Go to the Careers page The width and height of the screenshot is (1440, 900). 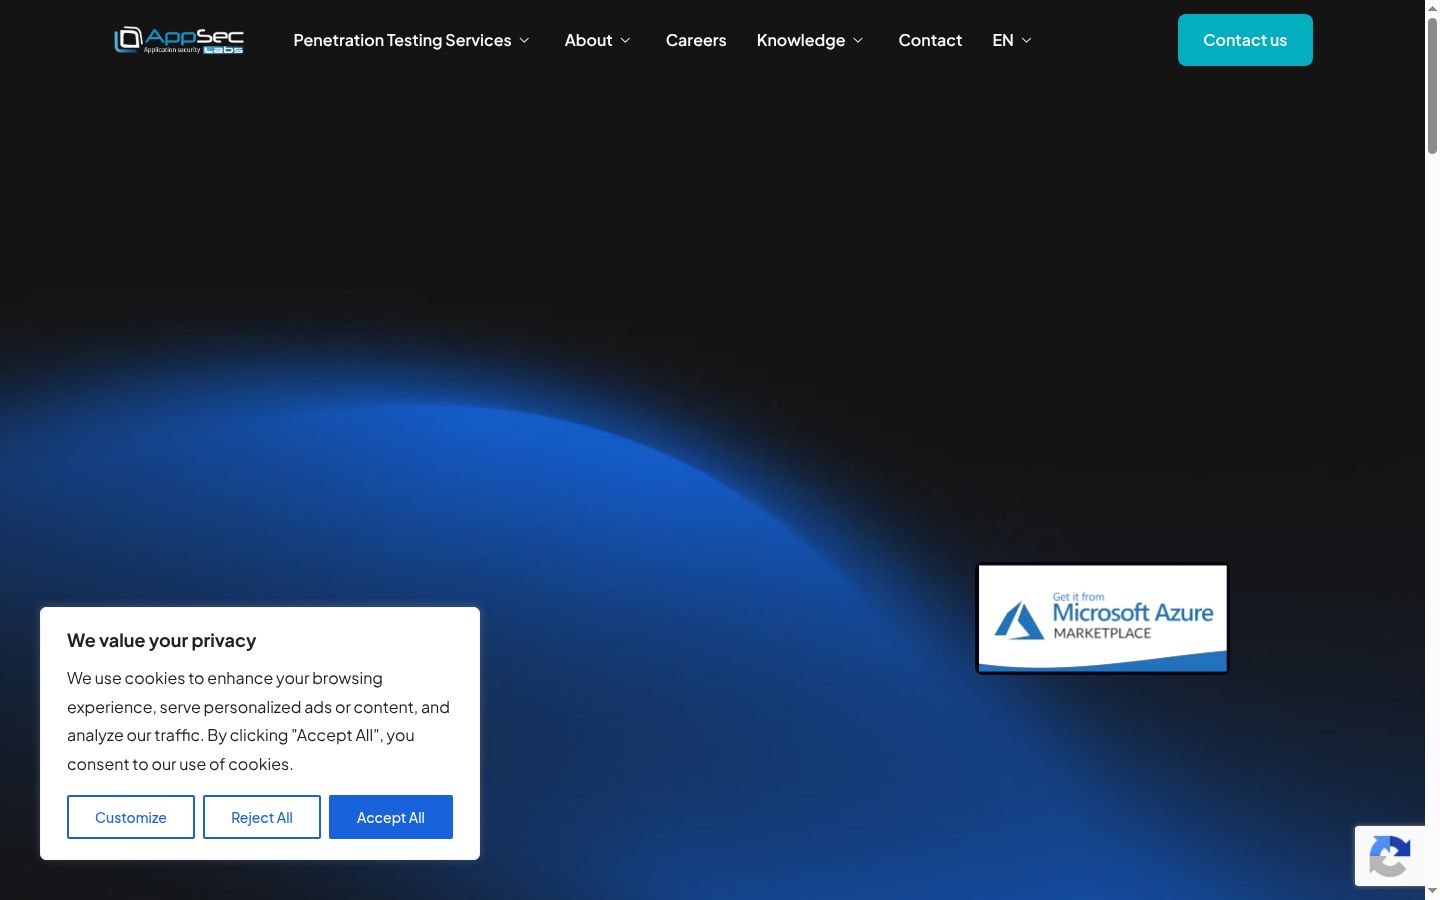pyautogui.click(x=696, y=40)
